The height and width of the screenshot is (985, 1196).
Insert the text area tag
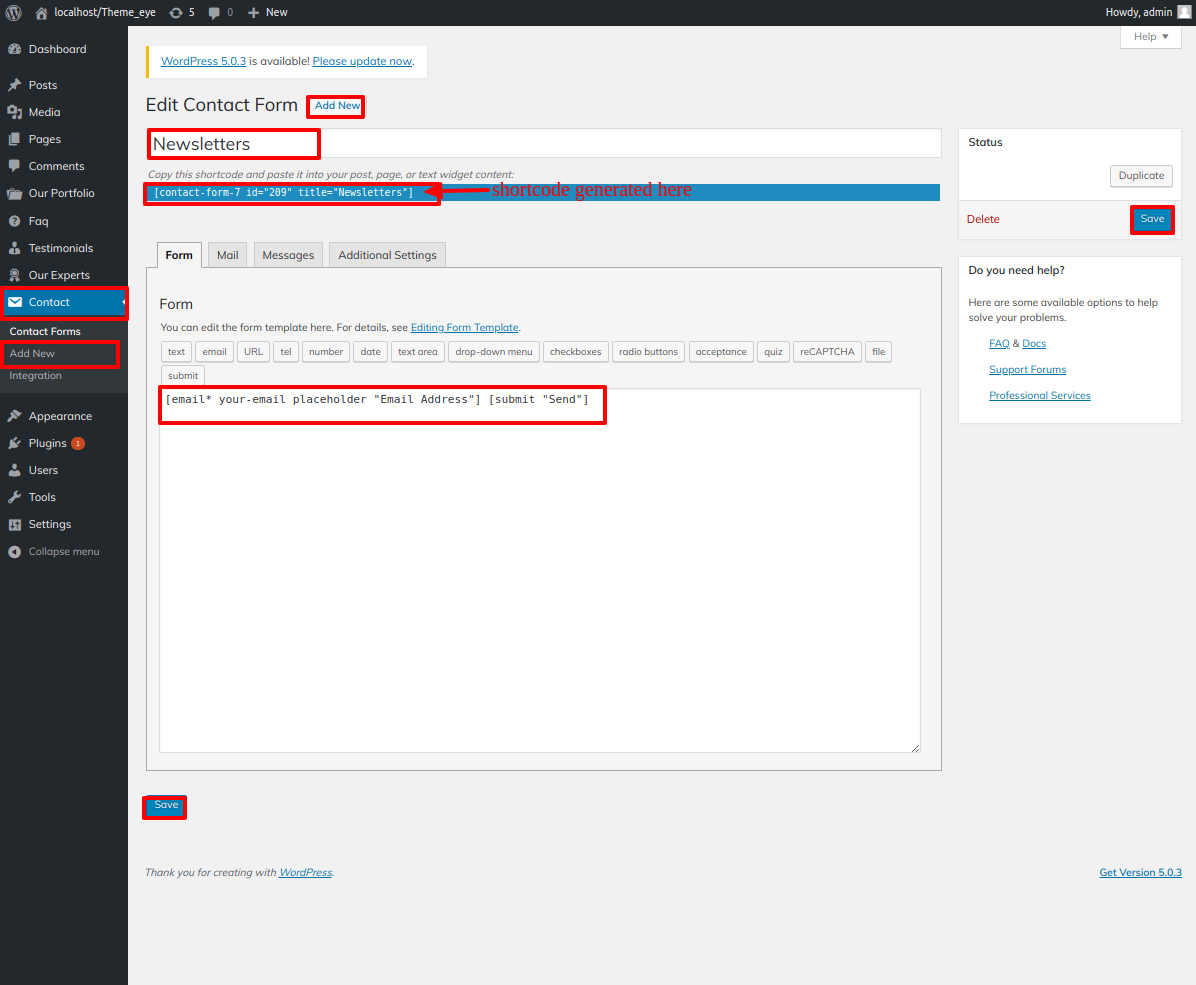(418, 352)
